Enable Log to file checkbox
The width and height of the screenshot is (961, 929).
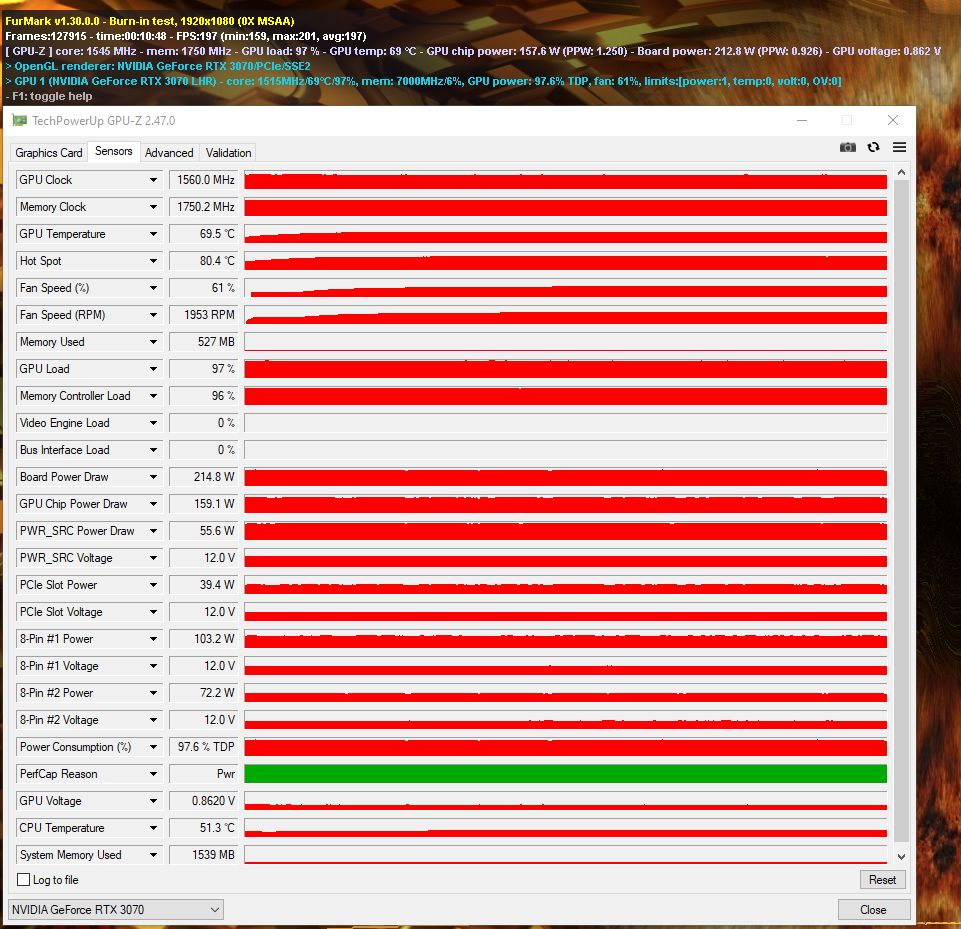tap(24, 879)
